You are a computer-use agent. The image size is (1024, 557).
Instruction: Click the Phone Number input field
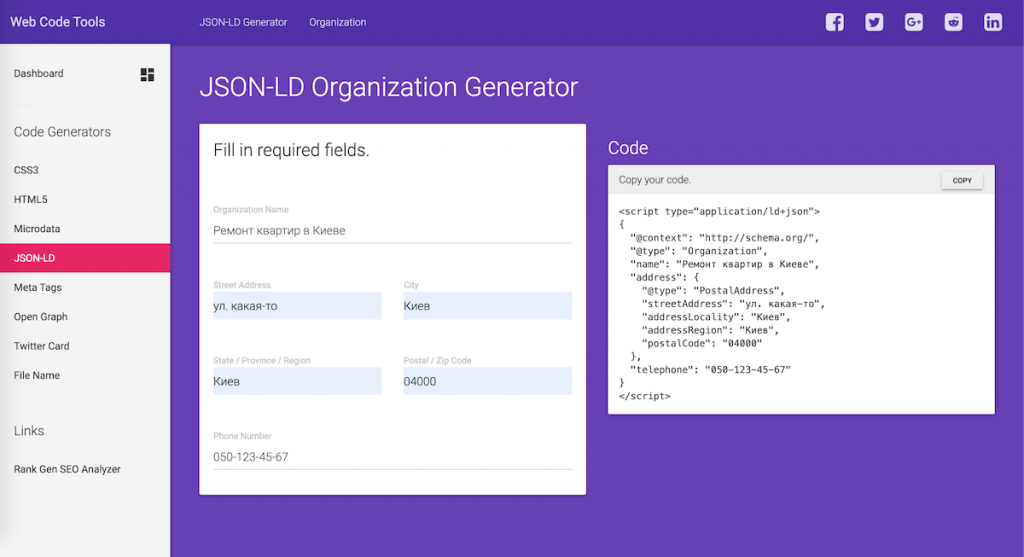click(x=392, y=457)
